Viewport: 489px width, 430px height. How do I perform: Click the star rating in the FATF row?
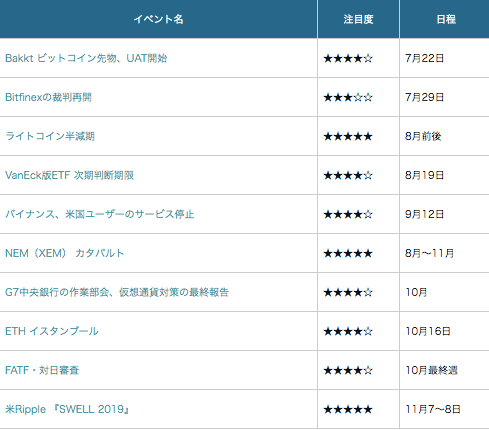click(348, 371)
